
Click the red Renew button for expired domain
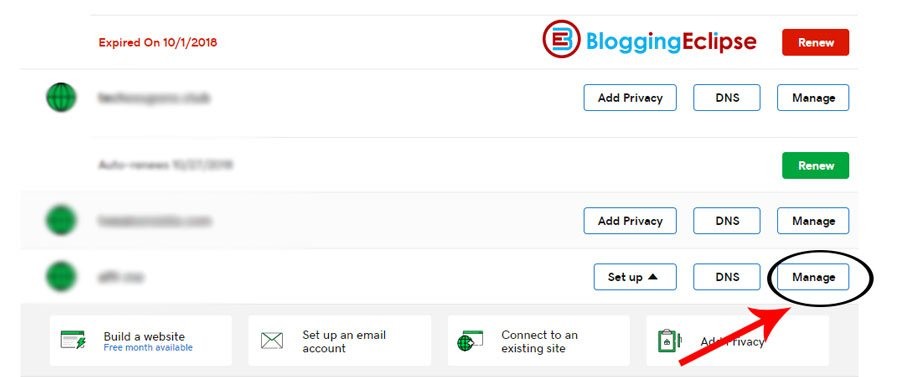[x=815, y=42]
